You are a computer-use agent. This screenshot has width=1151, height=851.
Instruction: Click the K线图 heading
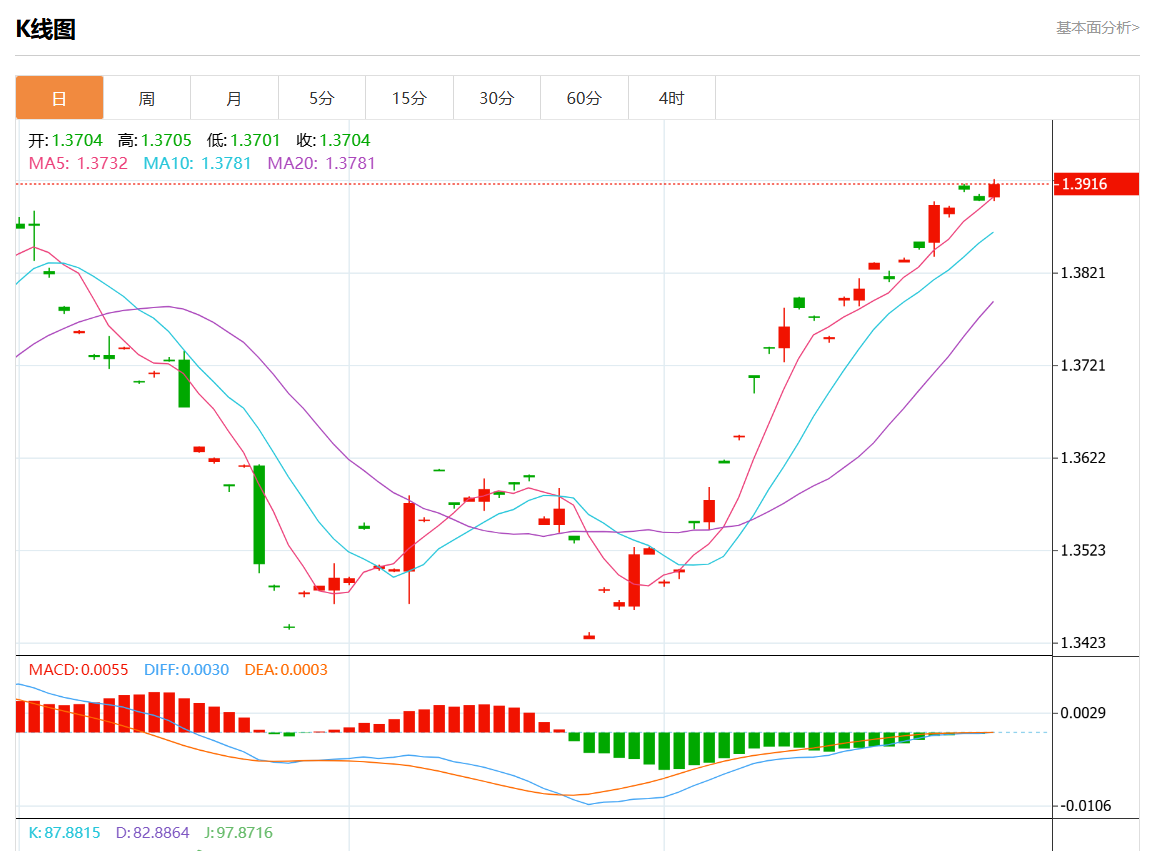click(46, 29)
